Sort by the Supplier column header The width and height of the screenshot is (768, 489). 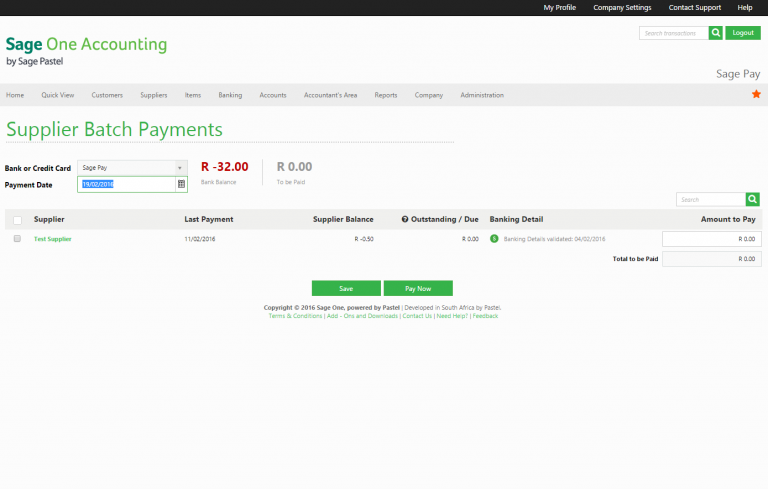click(x=49, y=219)
